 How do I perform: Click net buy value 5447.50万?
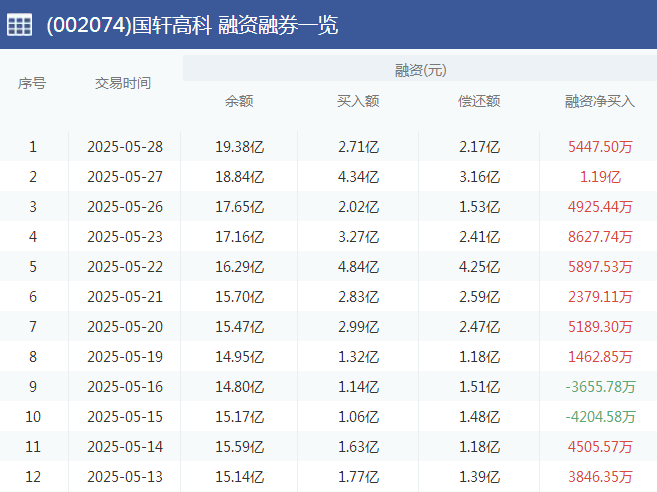click(x=600, y=147)
